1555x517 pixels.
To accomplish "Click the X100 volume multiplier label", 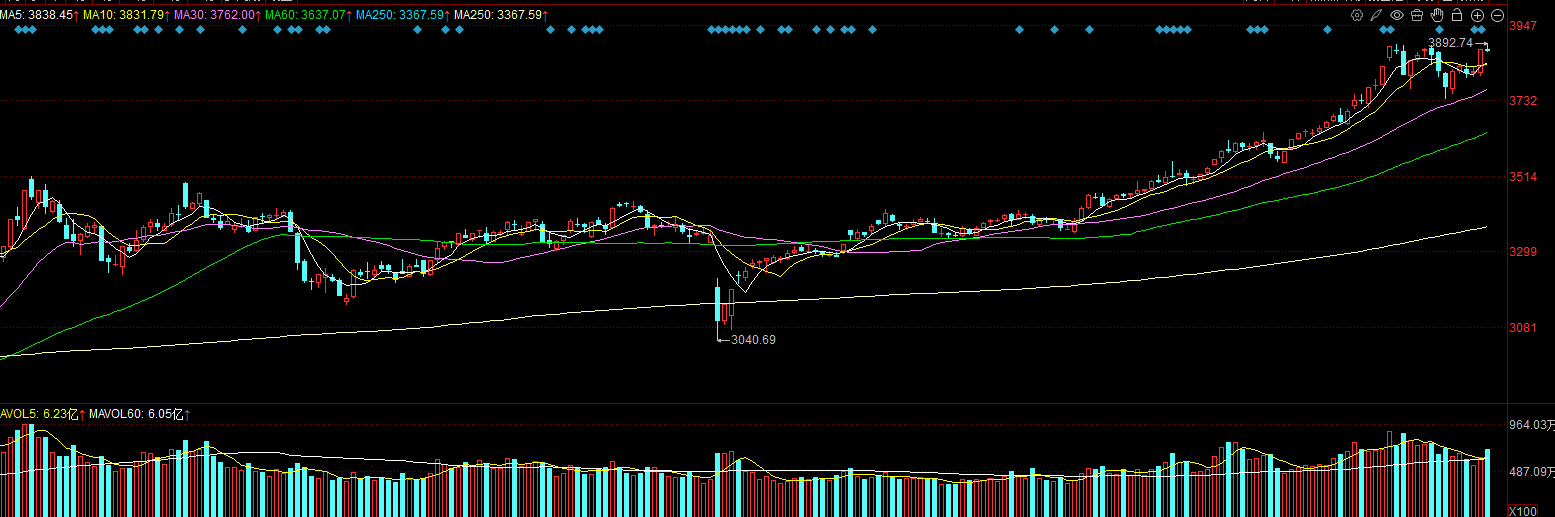I will tap(1524, 510).
